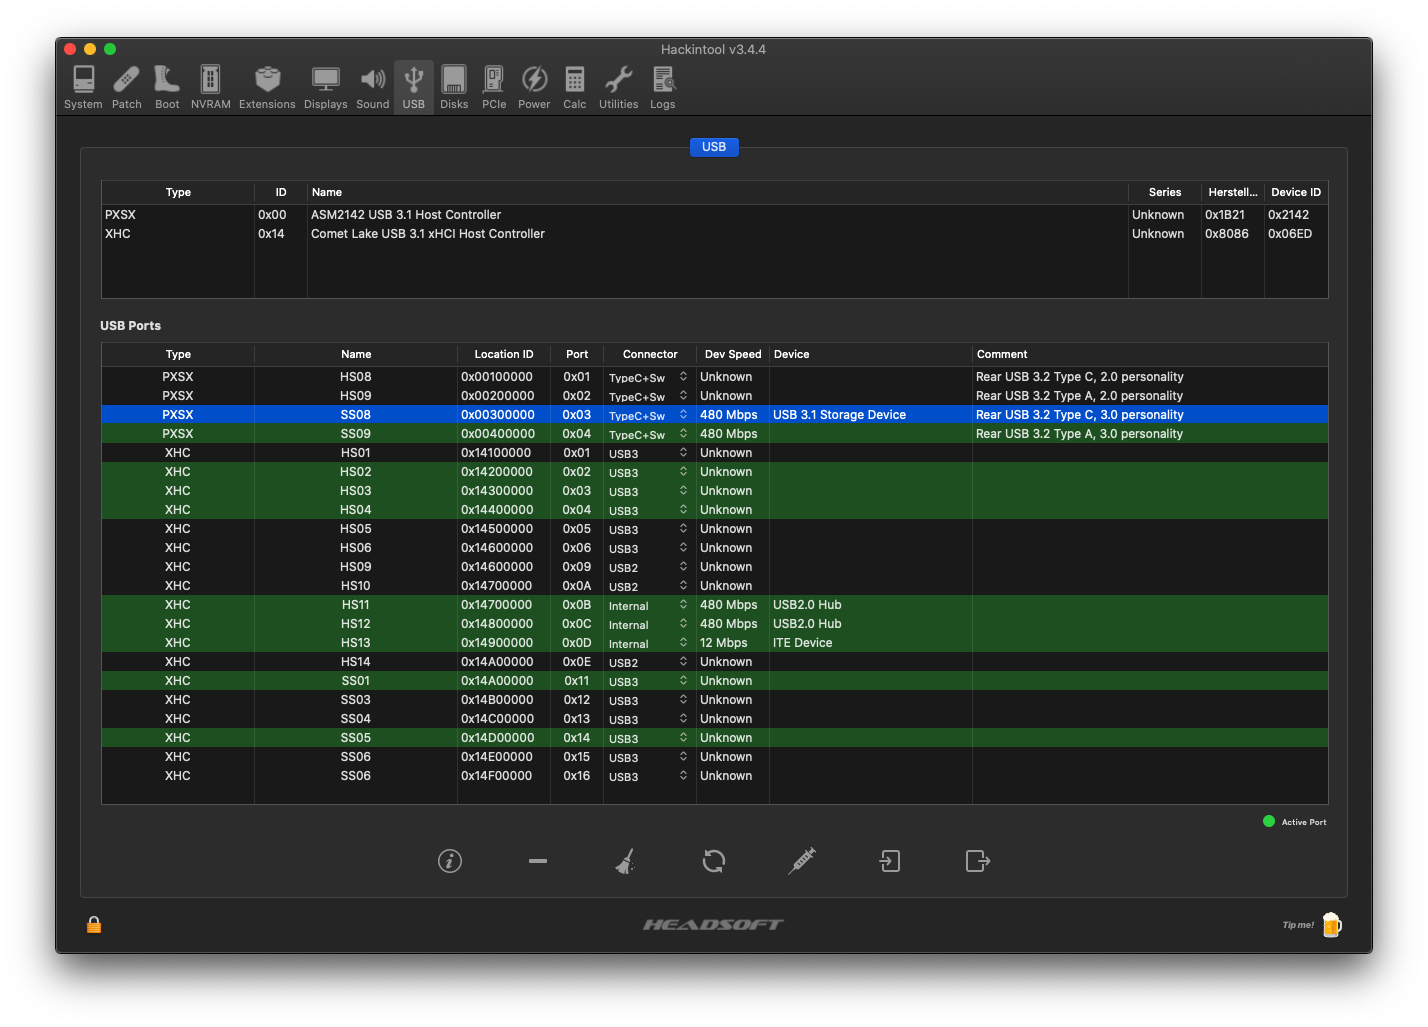Viewport: 1428px width, 1027px height.
Task: Click the refresh arrows icon
Action: click(713, 861)
